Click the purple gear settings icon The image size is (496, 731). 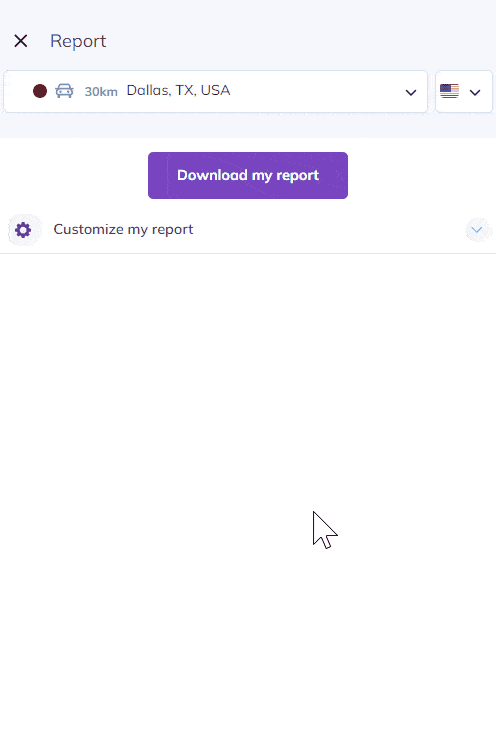23,229
